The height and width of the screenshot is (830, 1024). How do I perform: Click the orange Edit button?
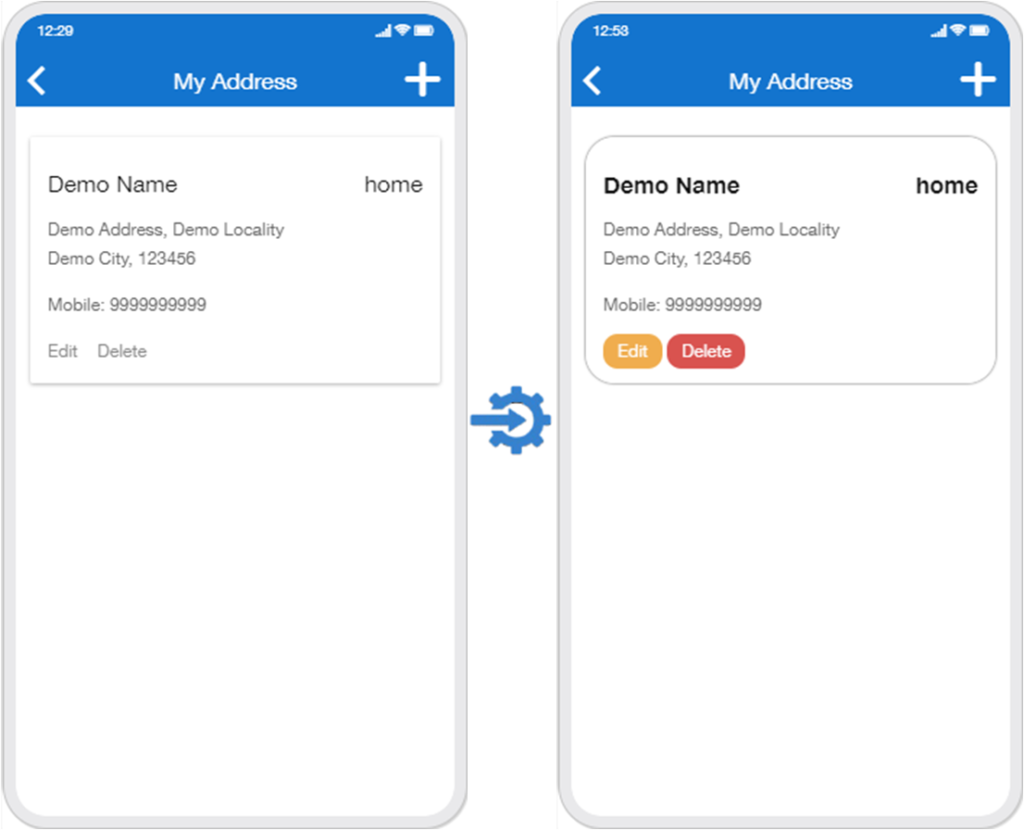(632, 351)
